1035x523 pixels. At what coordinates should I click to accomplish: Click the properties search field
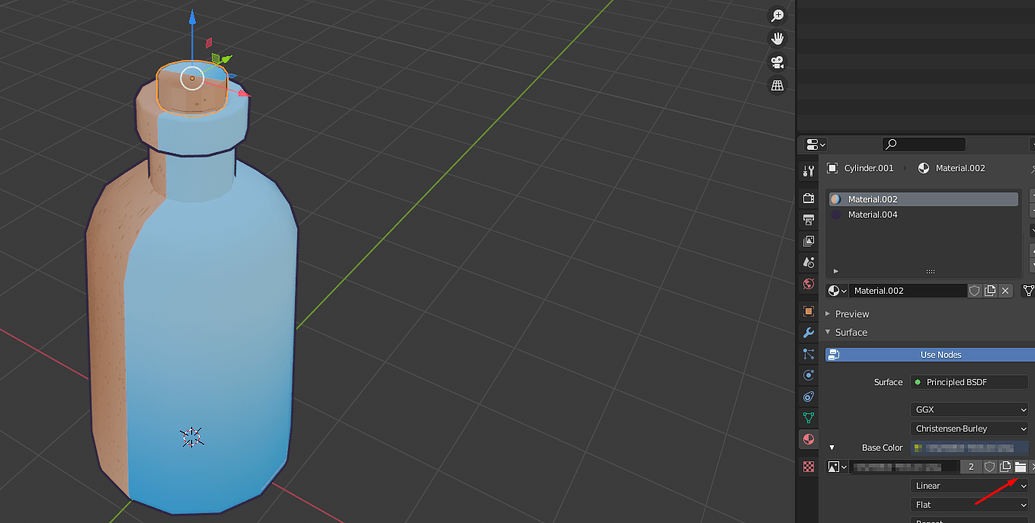[923, 144]
